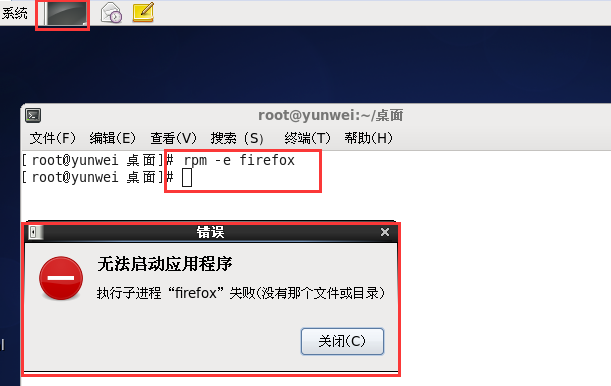Click the terminal cursor at the prompt

(x=187, y=178)
